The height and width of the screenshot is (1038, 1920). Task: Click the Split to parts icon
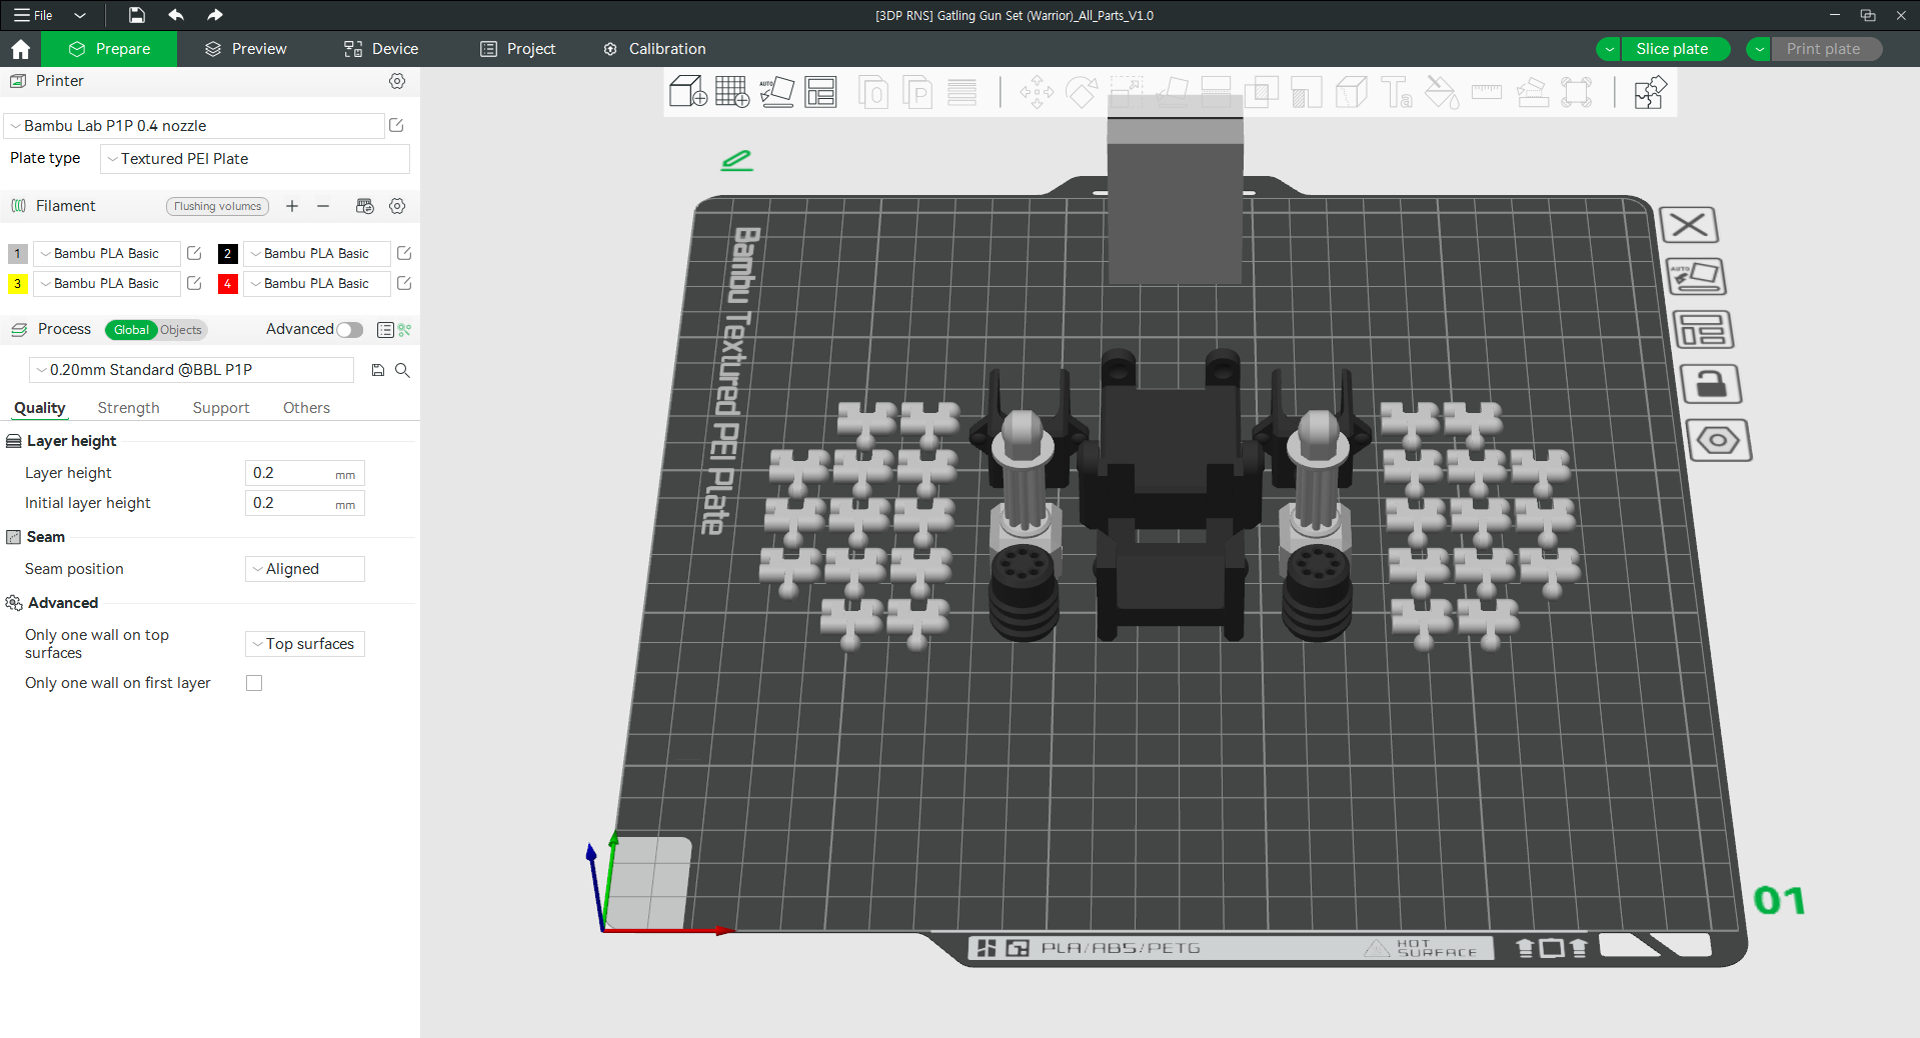(917, 92)
